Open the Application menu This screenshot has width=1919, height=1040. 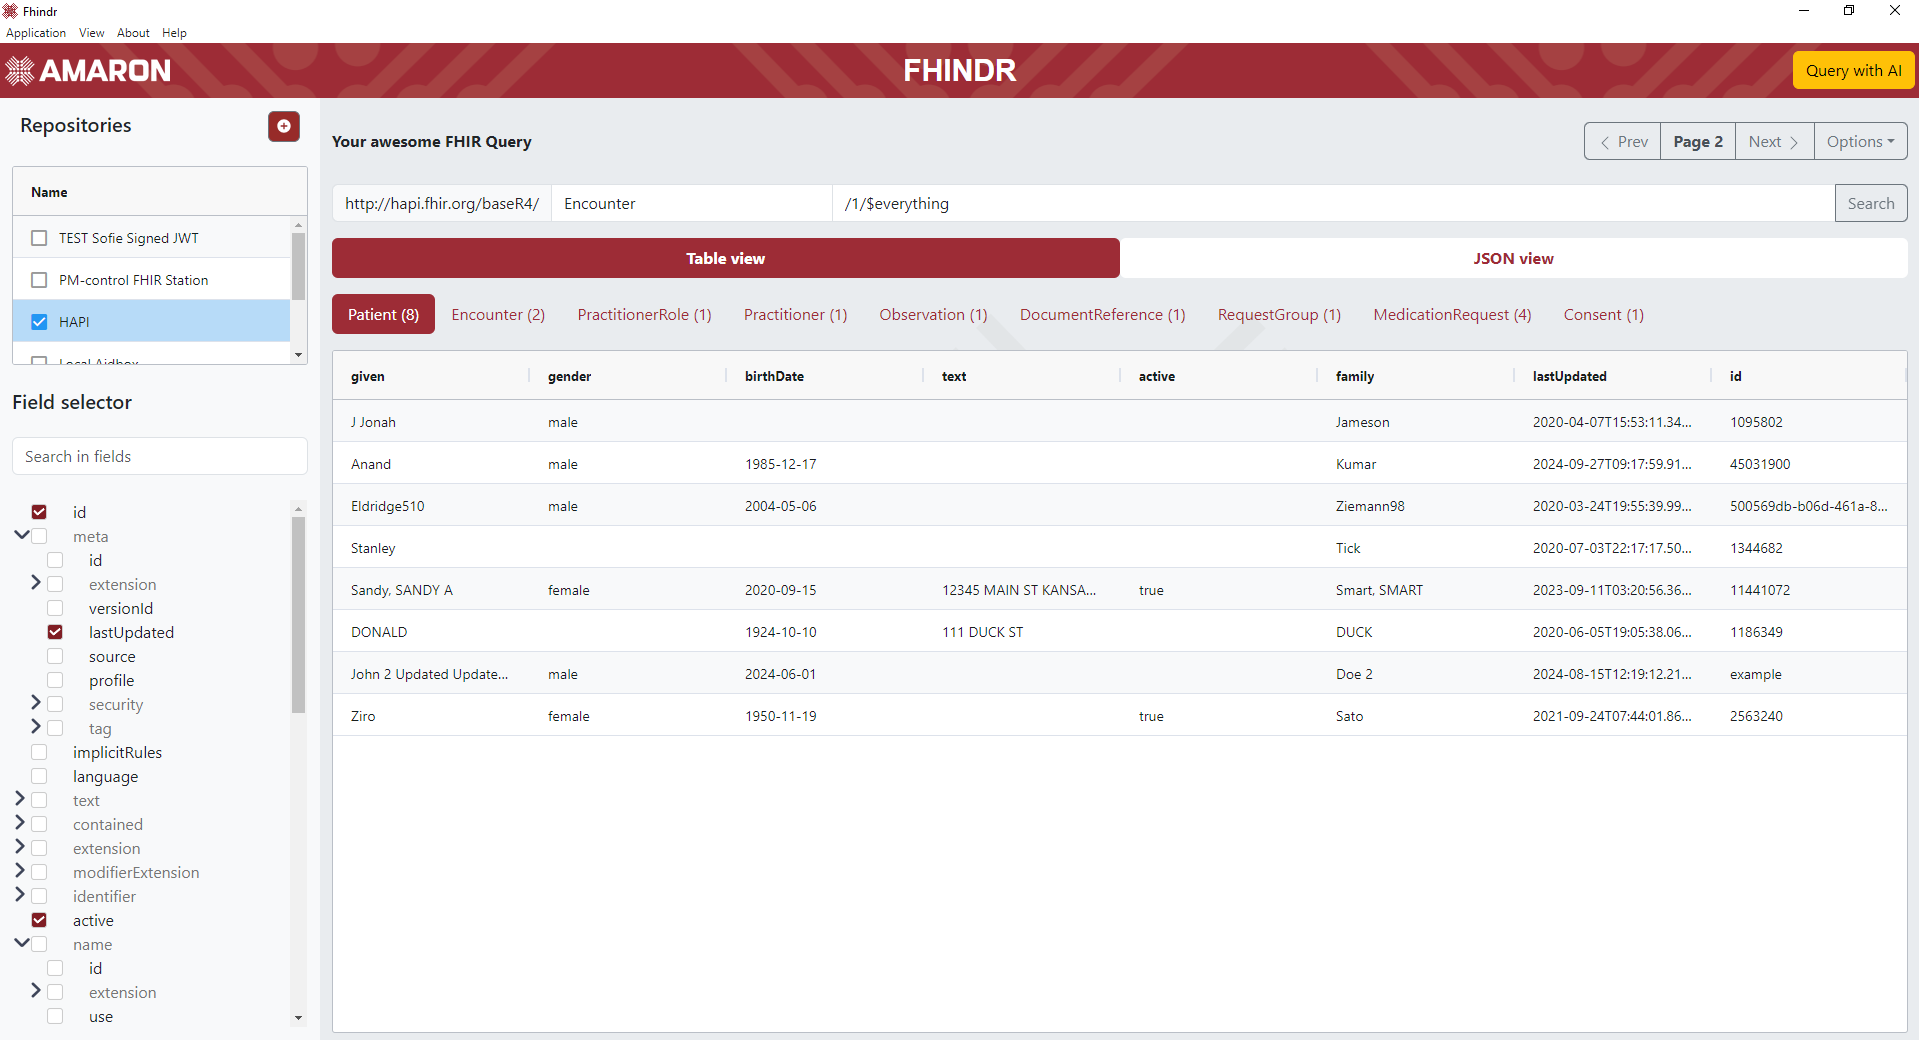coord(36,33)
